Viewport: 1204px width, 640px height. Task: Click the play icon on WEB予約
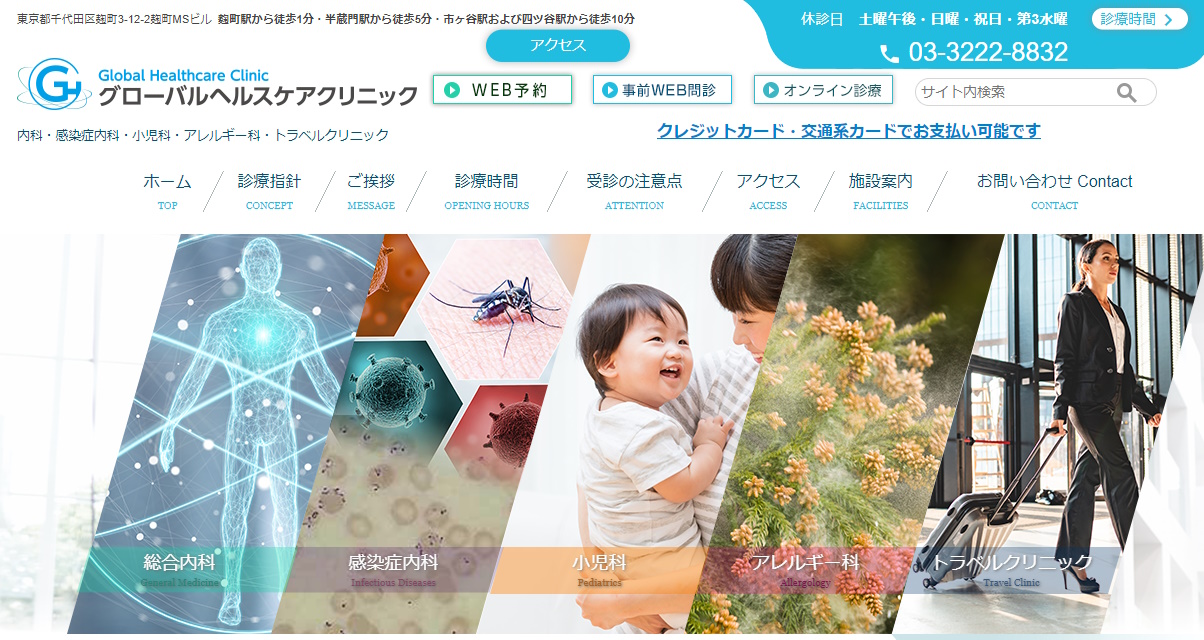coord(453,90)
